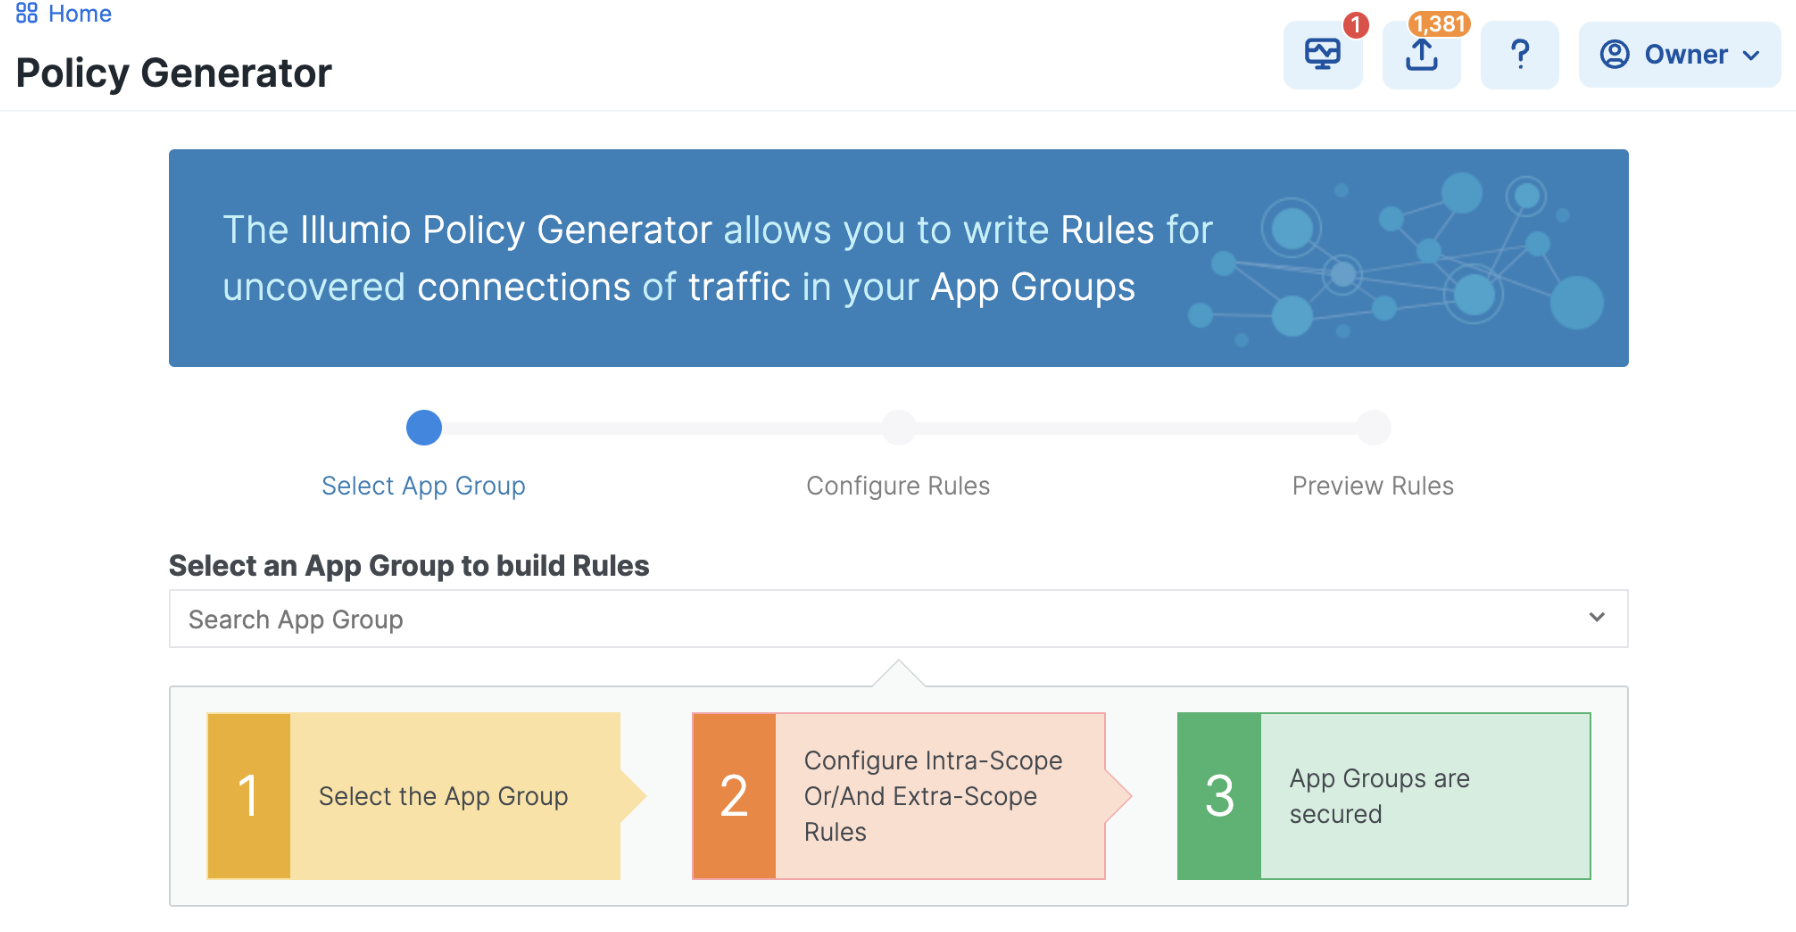The height and width of the screenshot is (932, 1796).
Task: Open Help via the question mark icon
Action: tap(1519, 54)
